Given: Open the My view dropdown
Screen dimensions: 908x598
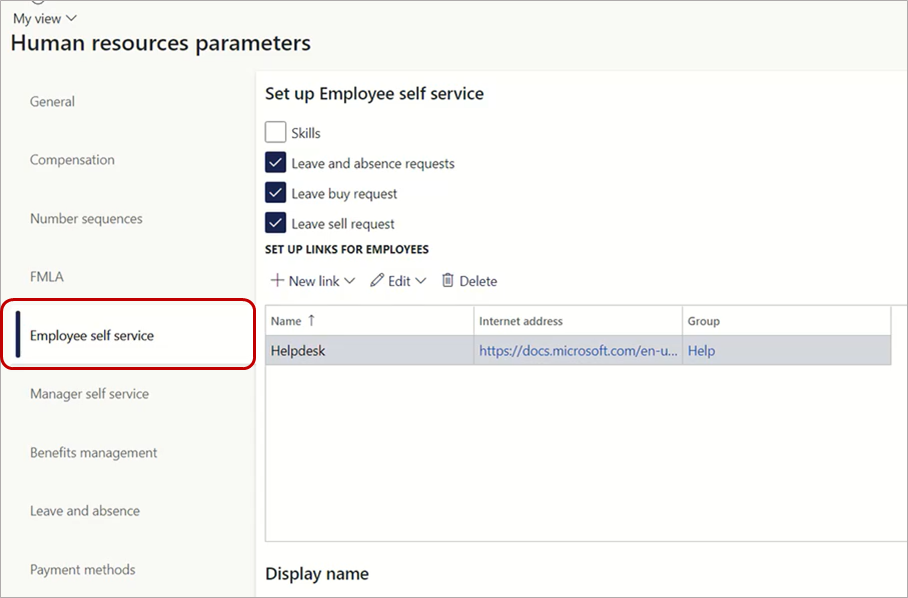Looking at the screenshot, I should tap(45, 19).
